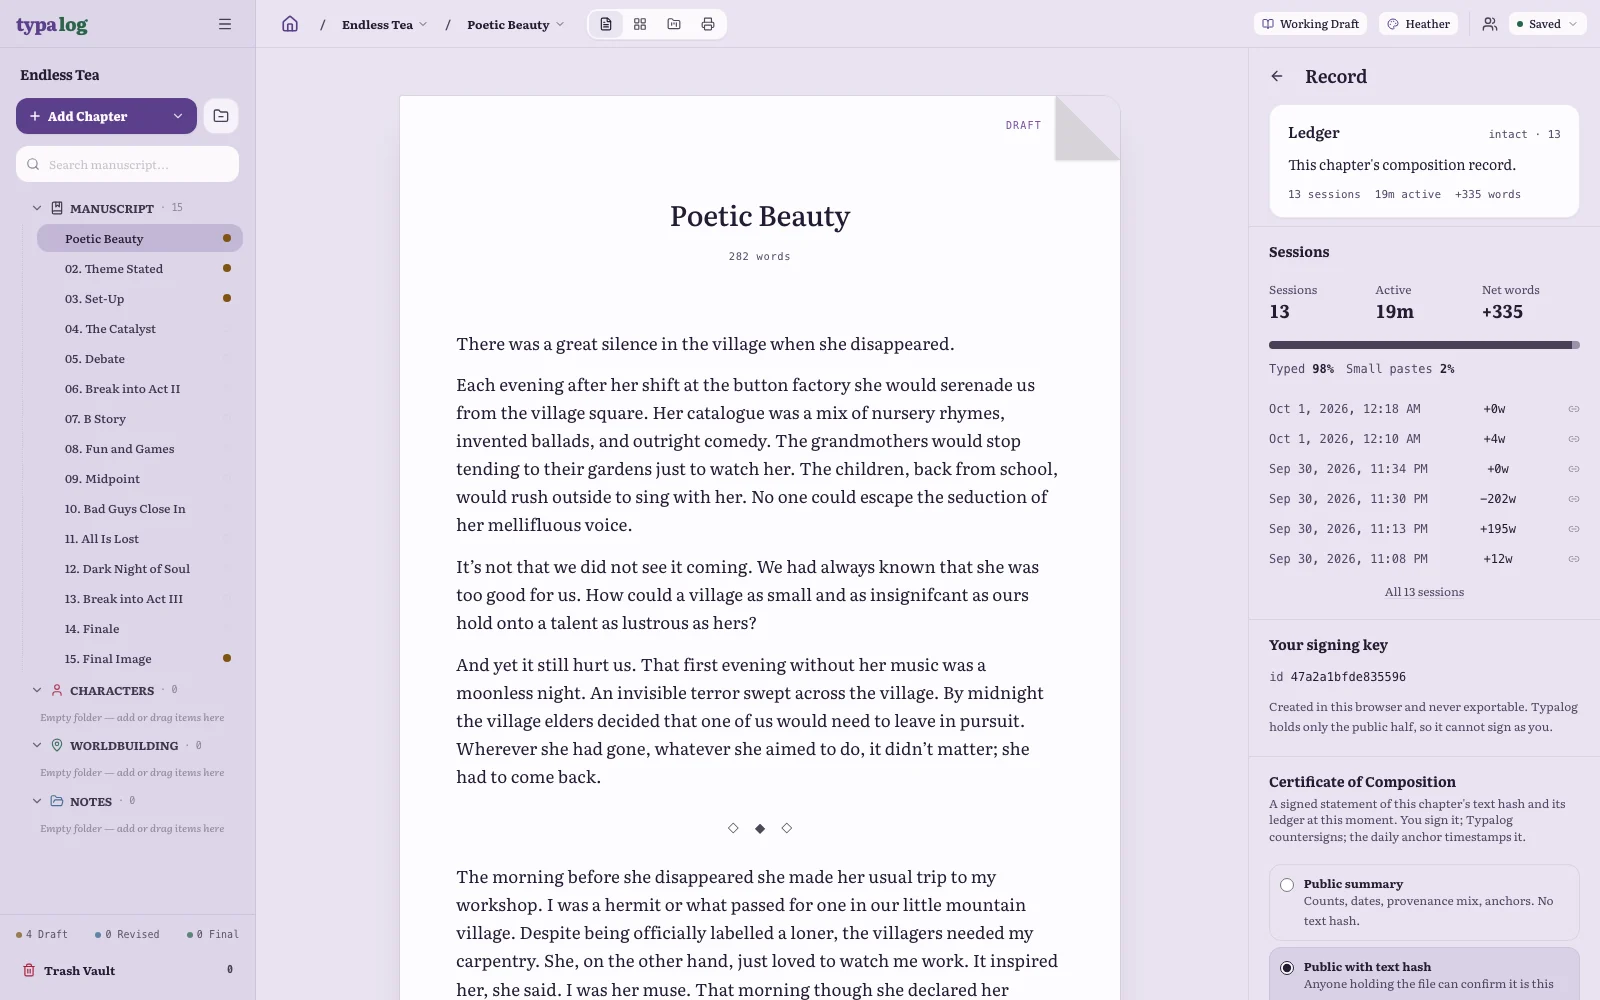
Task: Click the back arrow next to Record
Action: 1277,76
